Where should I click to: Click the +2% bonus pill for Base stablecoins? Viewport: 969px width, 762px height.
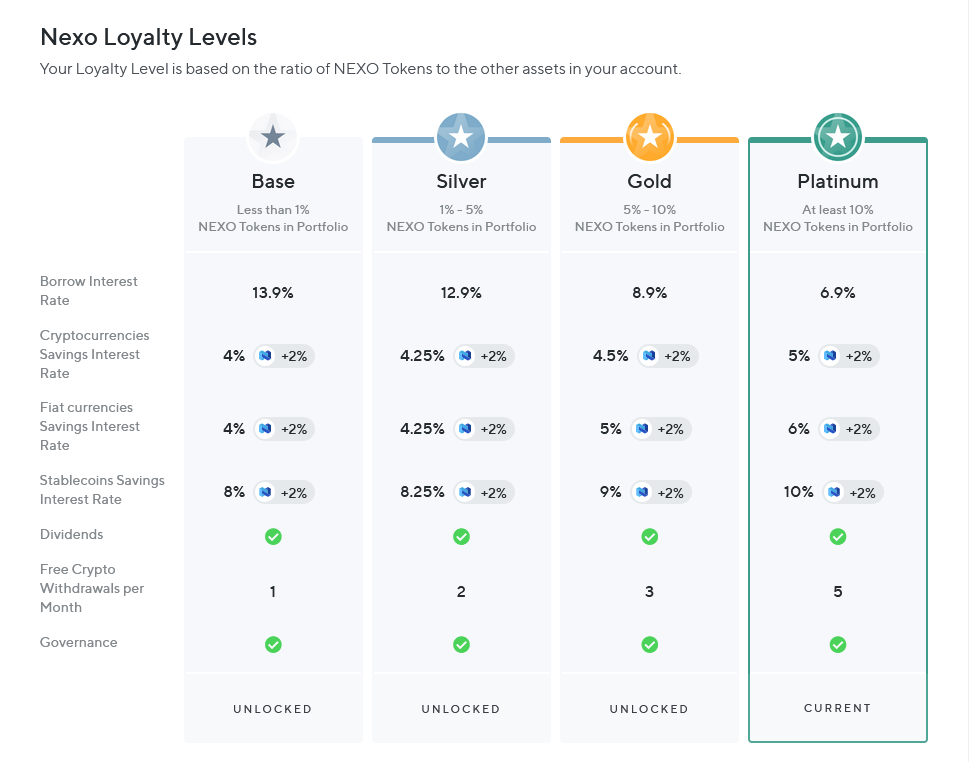tap(284, 493)
